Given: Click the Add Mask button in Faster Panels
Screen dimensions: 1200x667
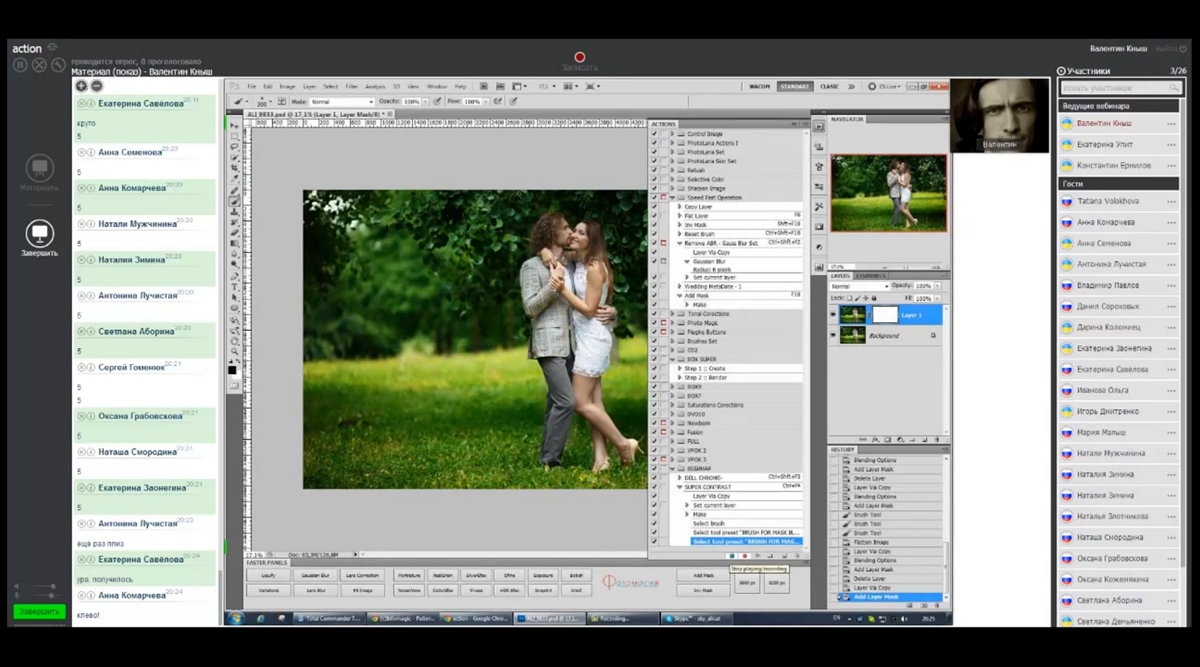Looking at the screenshot, I should tap(703, 575).
